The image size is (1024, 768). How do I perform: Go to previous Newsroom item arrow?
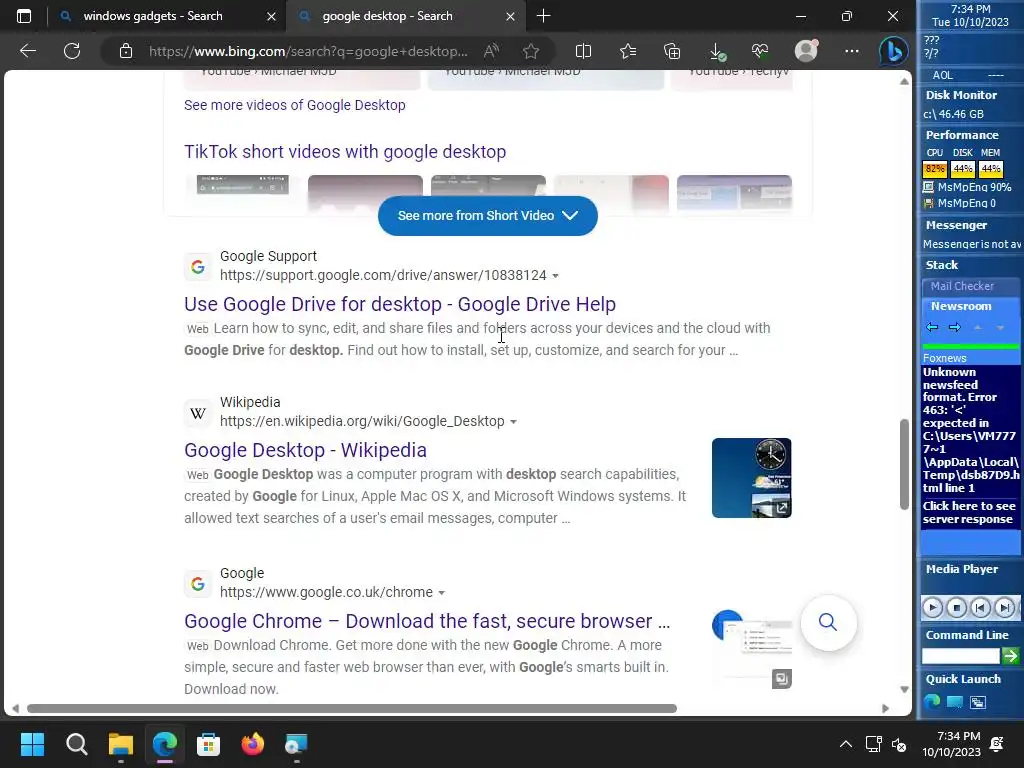tap(933, 327)
